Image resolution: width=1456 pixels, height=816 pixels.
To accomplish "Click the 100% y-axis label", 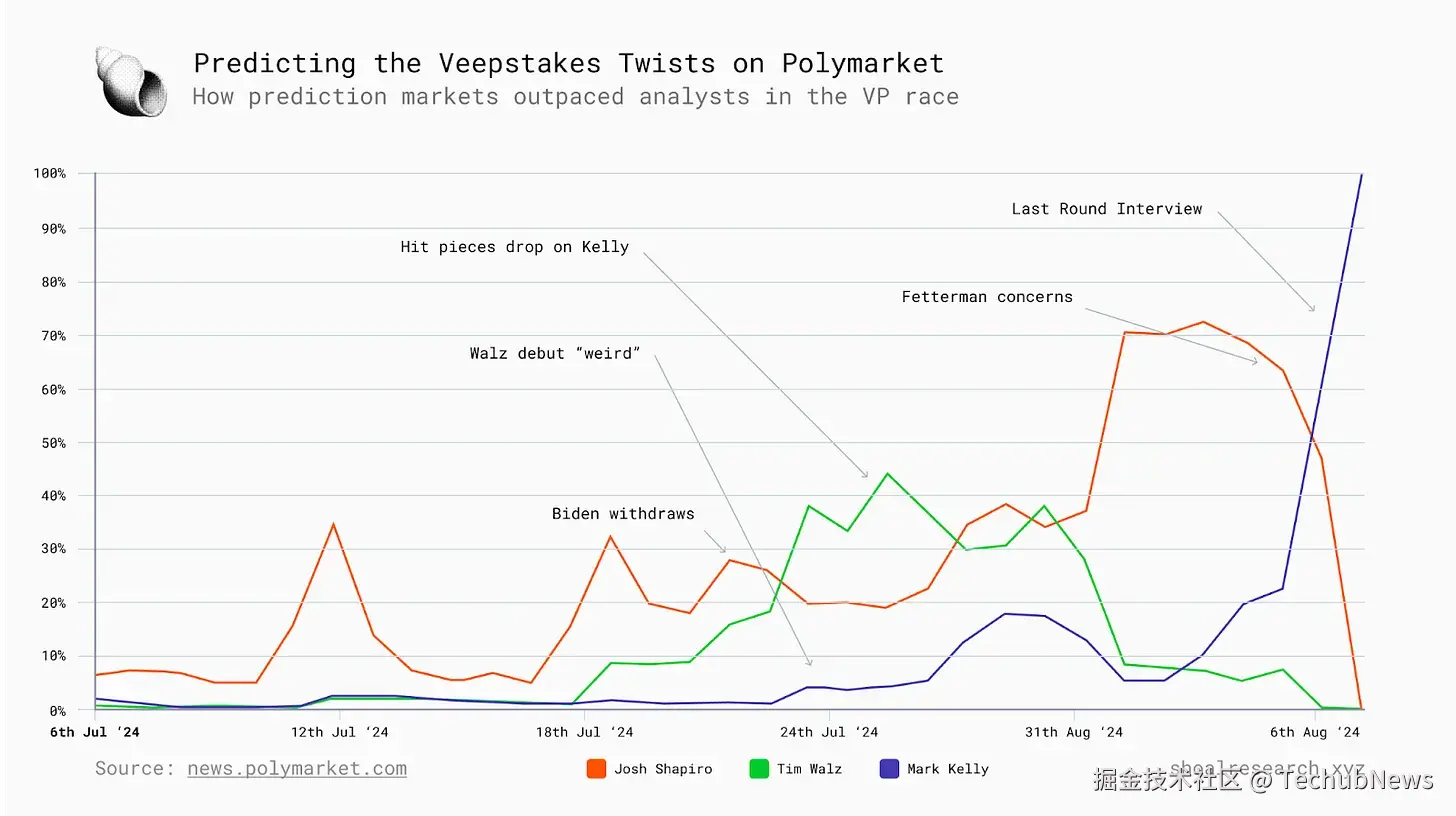I will click(49, 174).
